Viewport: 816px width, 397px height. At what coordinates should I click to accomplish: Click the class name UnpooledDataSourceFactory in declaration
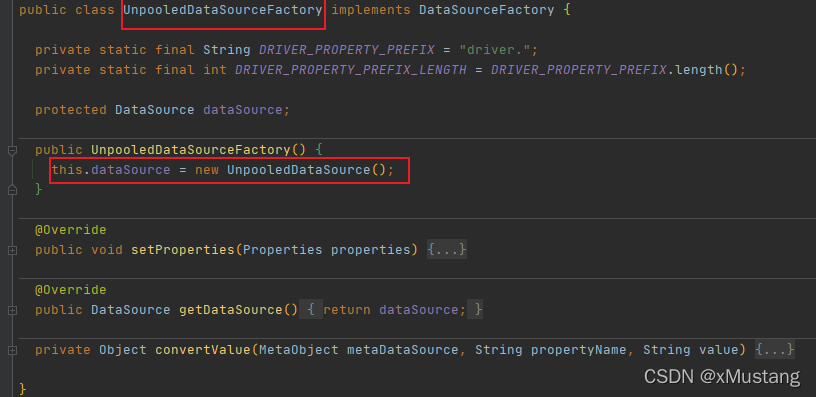223,10
